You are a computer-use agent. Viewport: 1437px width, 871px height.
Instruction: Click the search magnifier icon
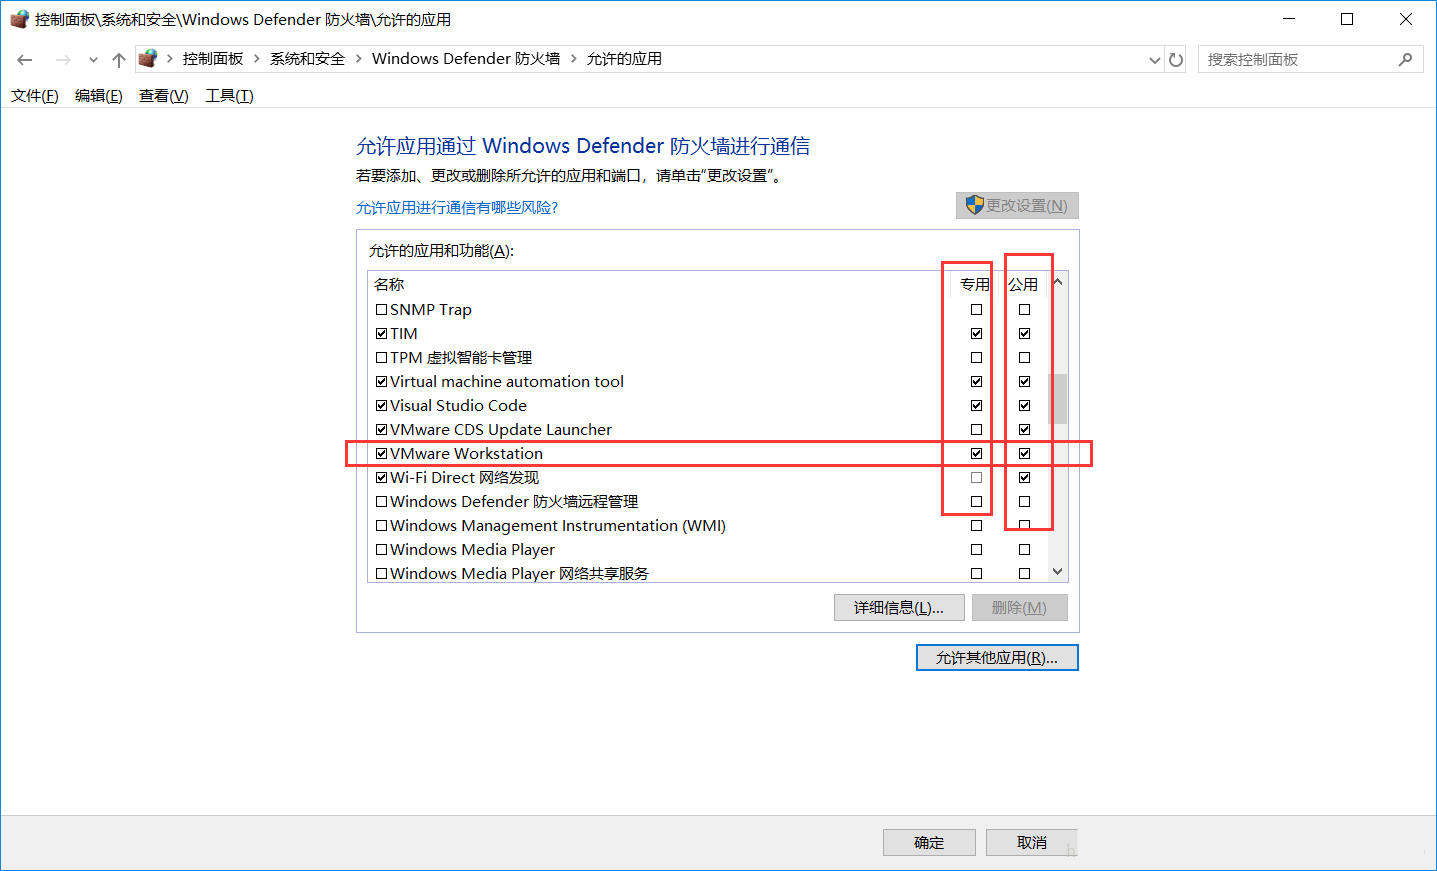(1405, 60)
